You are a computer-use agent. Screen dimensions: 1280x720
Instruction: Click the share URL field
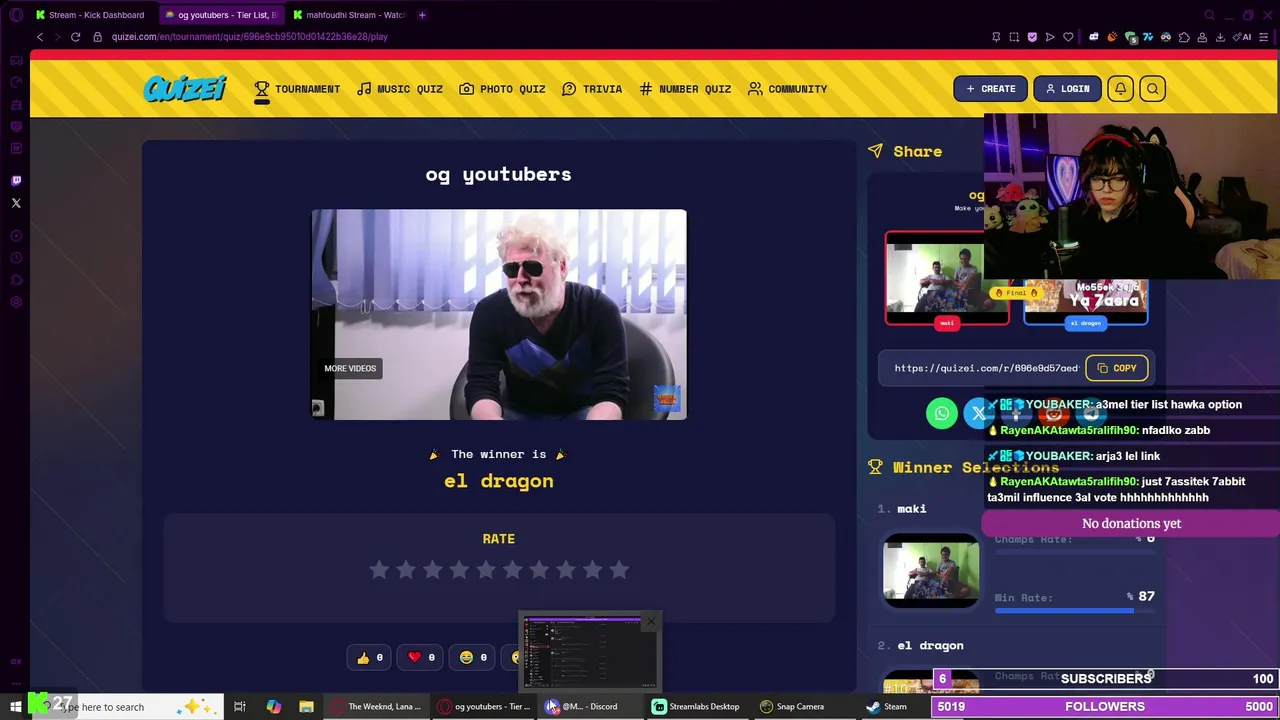pos(986,368)
